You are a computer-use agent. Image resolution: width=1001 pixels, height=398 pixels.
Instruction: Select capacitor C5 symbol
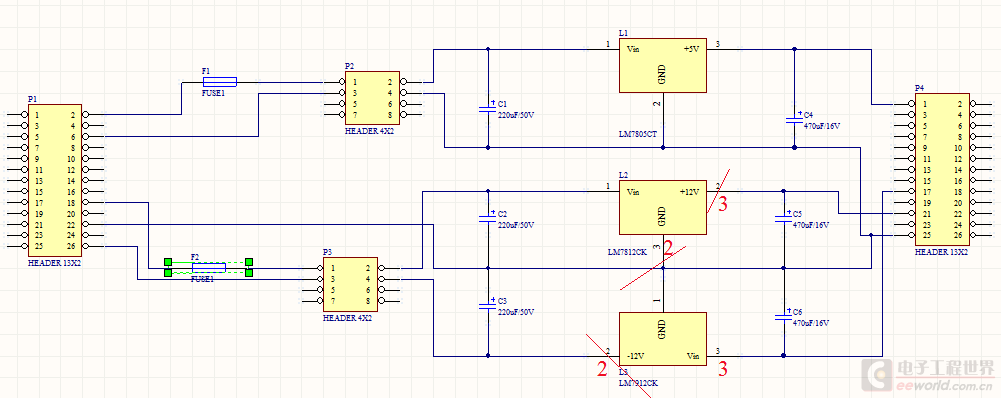click(783, 218)
